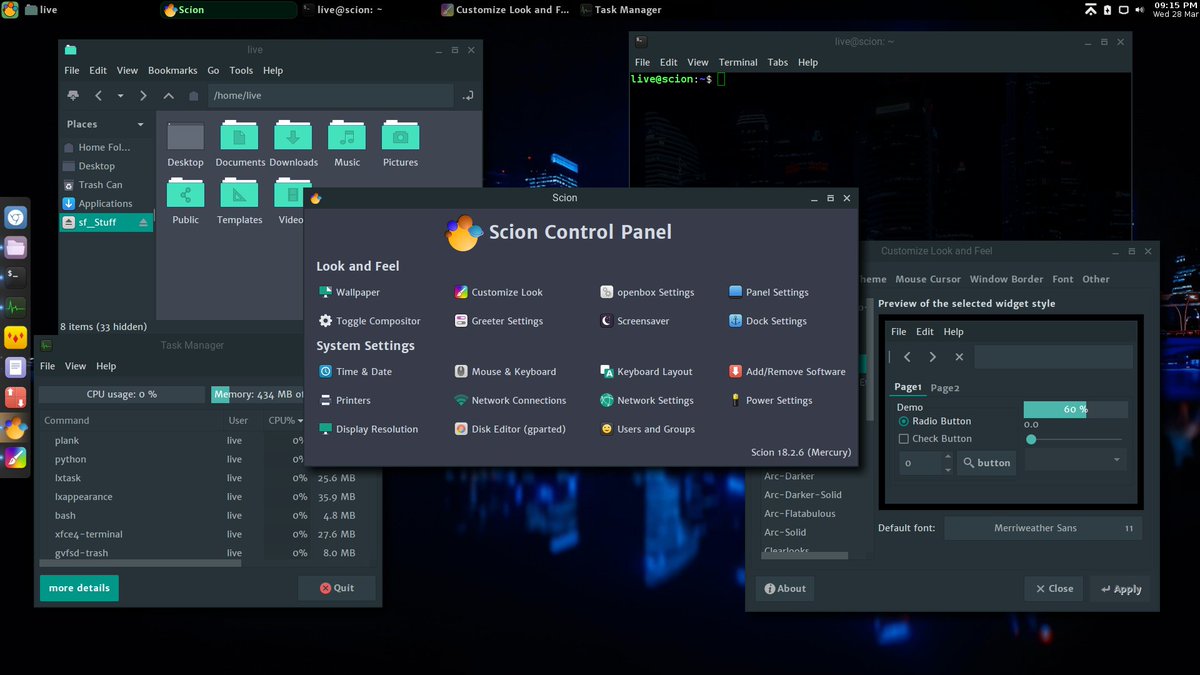Click the /home/live path field
This screenshot has height=675, width=1200.
[329, 96]
